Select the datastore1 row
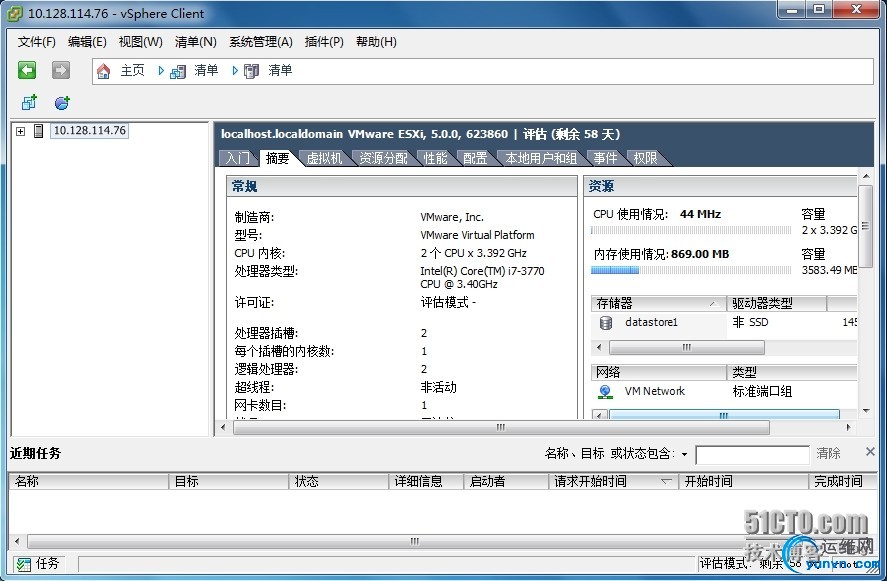 [x=724, y=322]
